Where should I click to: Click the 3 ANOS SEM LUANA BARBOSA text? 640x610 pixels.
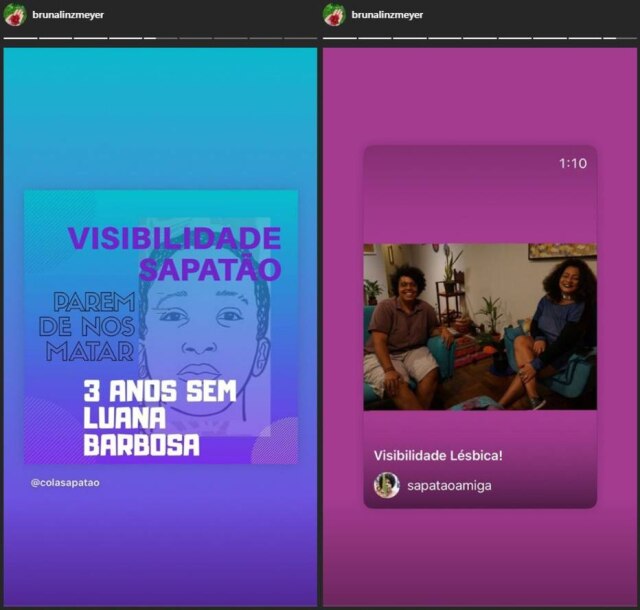pyautogui.click(x=160, y=418)
